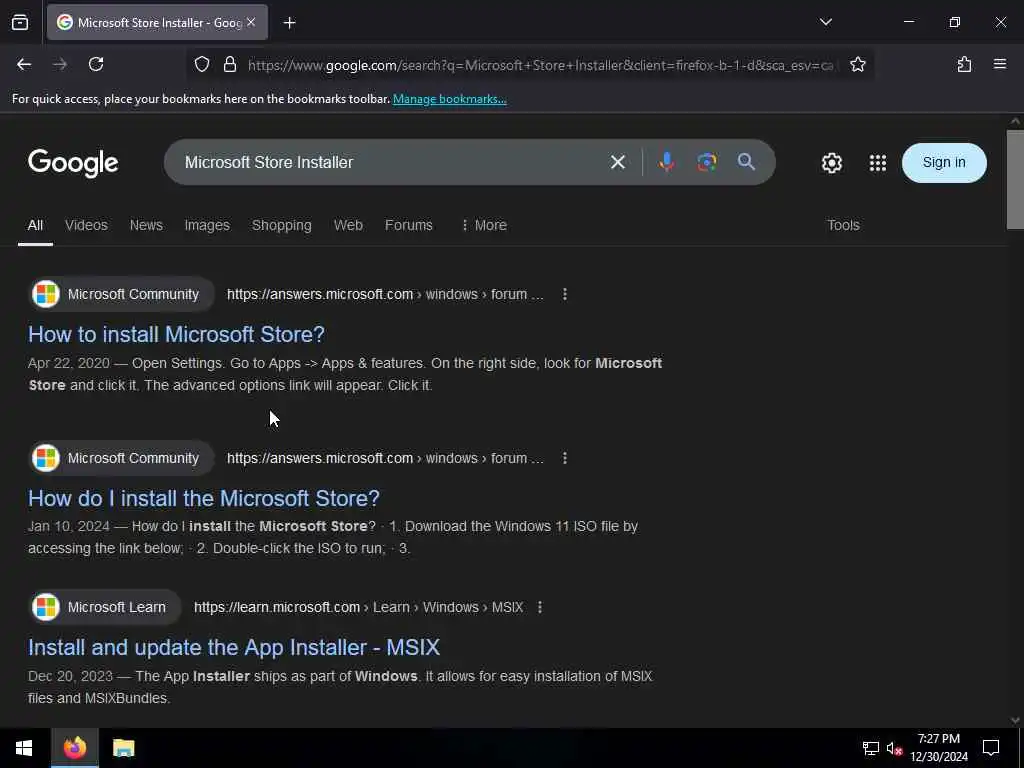
Task: Open 'Install and update the App Installer - MSIX'
Action: [x=234, y=647]
